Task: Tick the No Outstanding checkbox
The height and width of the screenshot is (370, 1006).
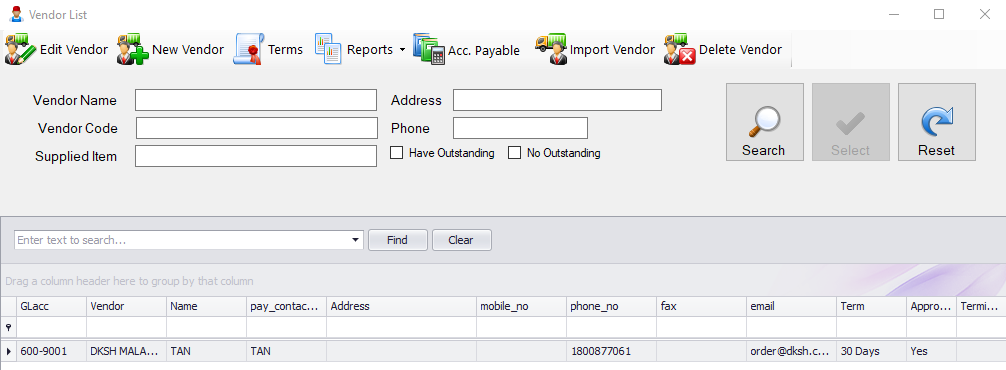Action: coord(515,153)
